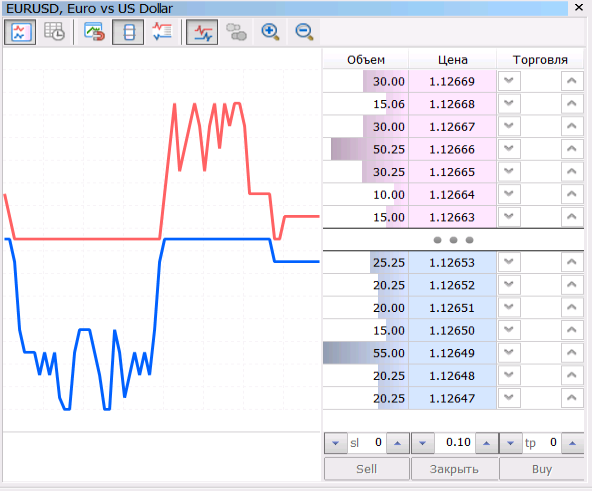
Task: Click down chevron in the 1.12650 row
Action: pos(509,330)
